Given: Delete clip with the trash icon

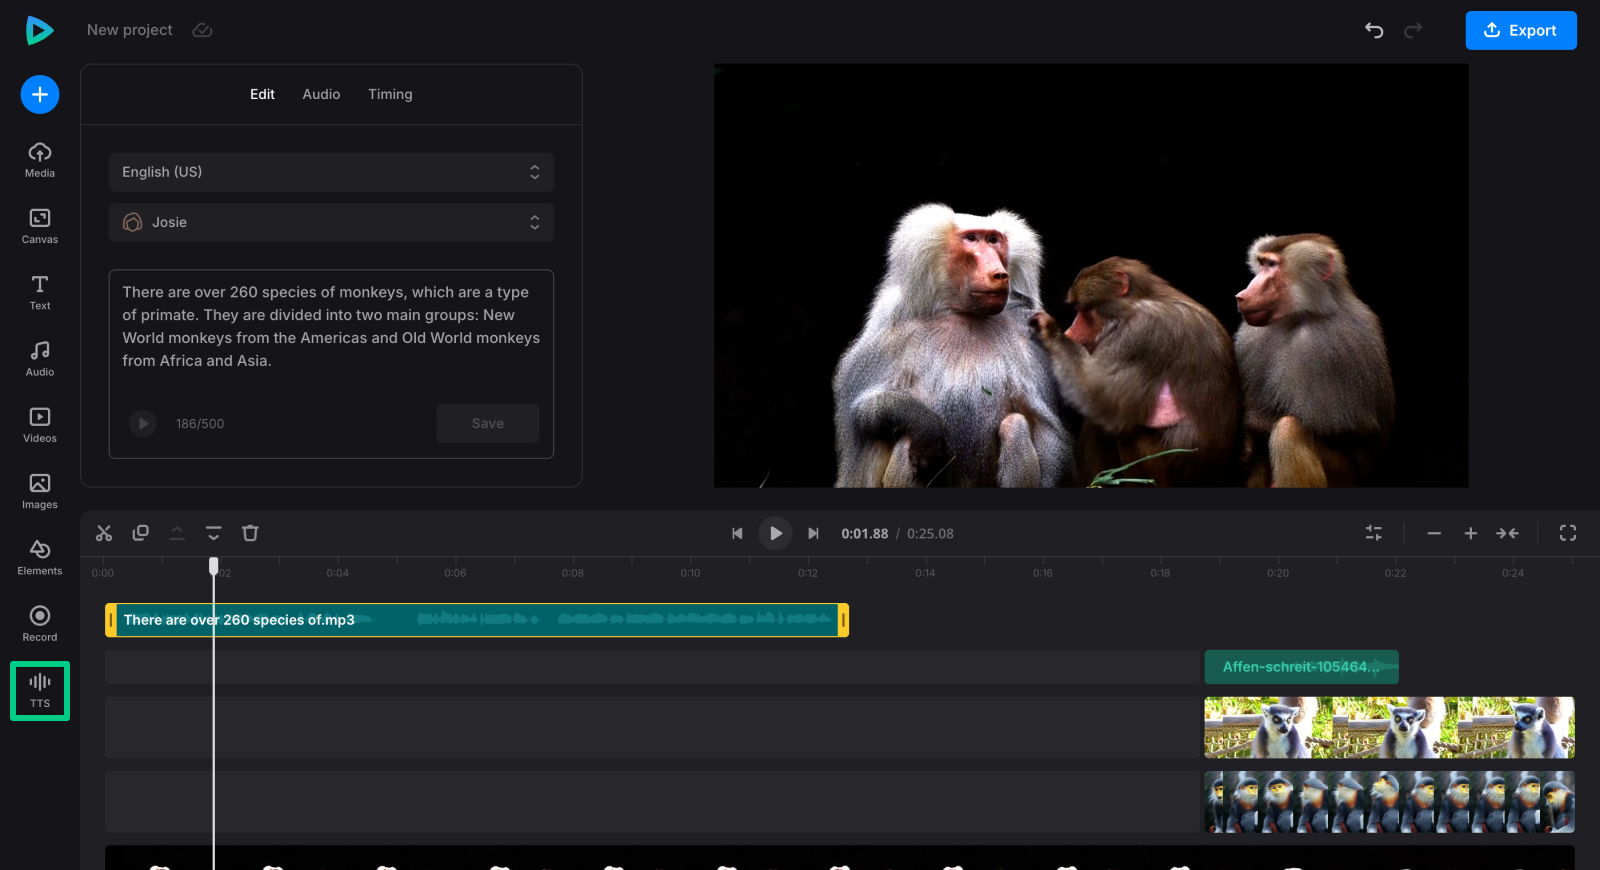Looking at the screenshot, I should tap(250, 533).
